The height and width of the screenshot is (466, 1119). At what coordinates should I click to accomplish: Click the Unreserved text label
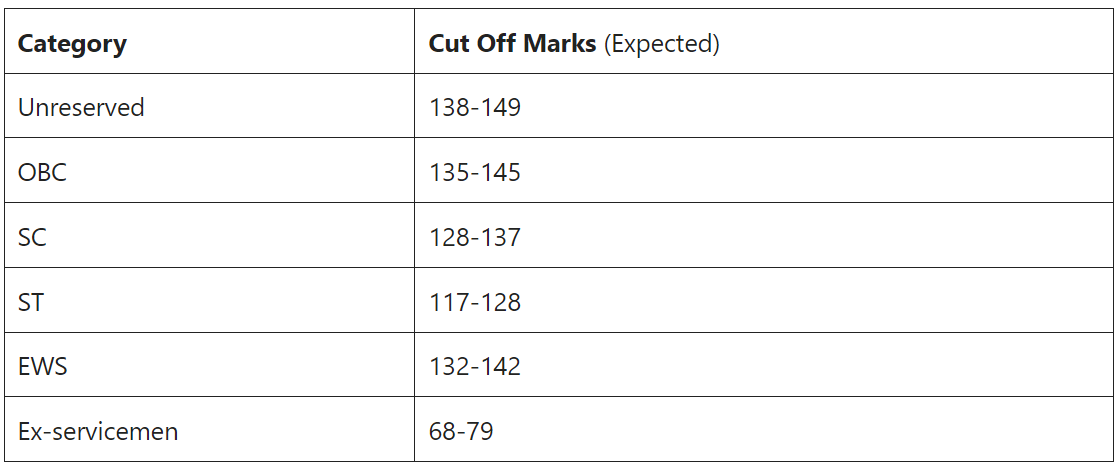point(81,107)
